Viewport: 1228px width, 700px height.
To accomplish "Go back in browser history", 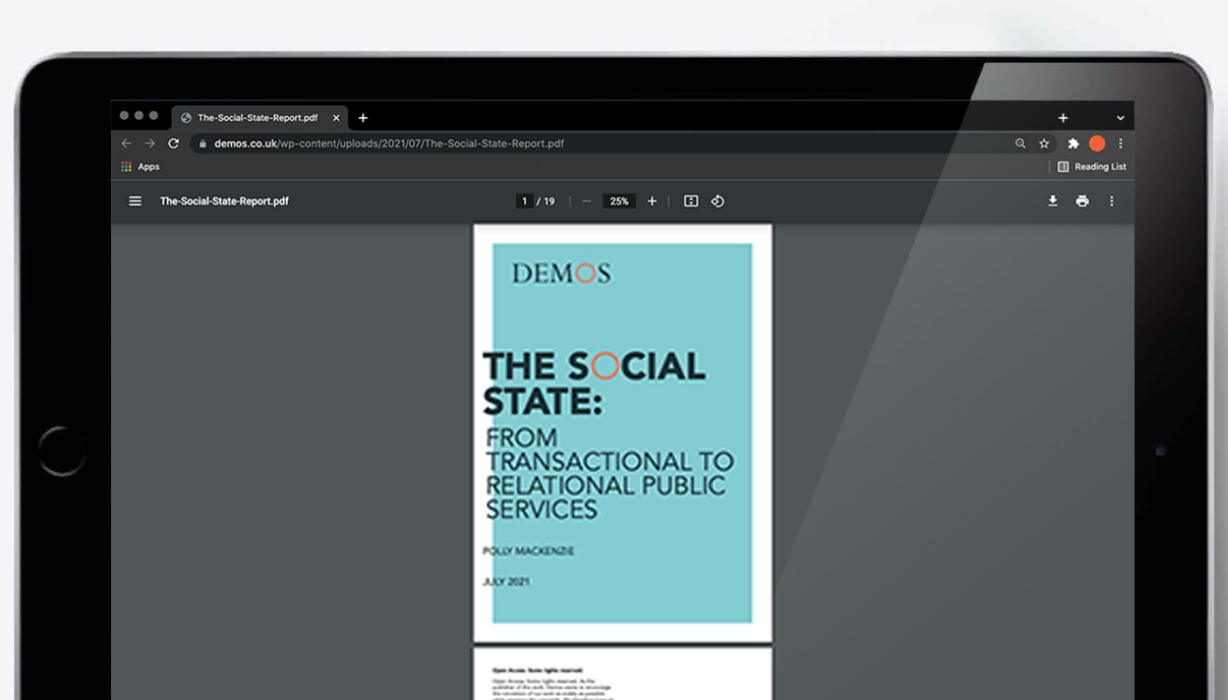I will pos(126,143).
